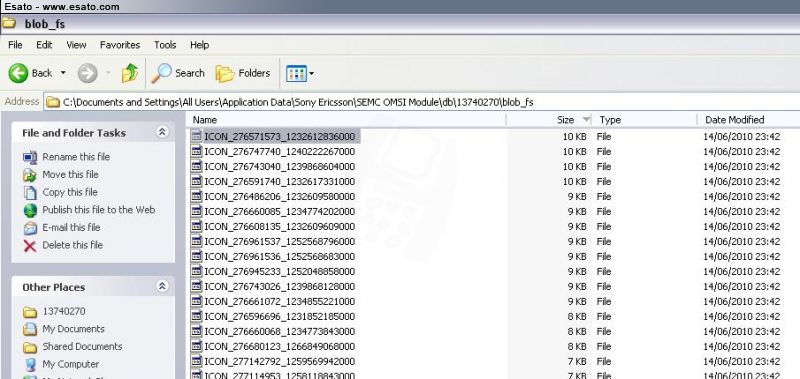The image size is (800, 379).
Task: Click file icon of ICON_276660068_1234773843000
Action: point(196,331)
